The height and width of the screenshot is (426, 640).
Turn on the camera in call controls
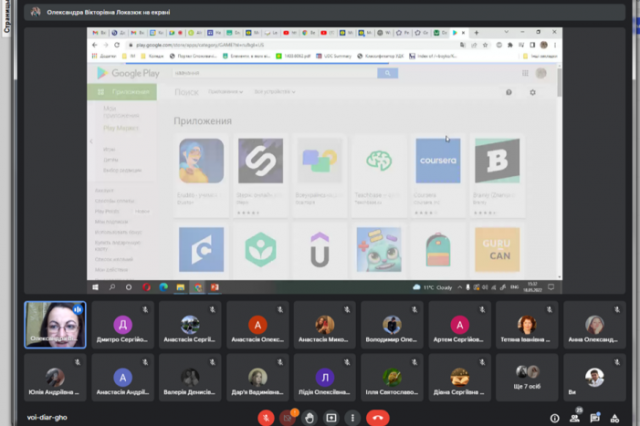click(287, 417)
